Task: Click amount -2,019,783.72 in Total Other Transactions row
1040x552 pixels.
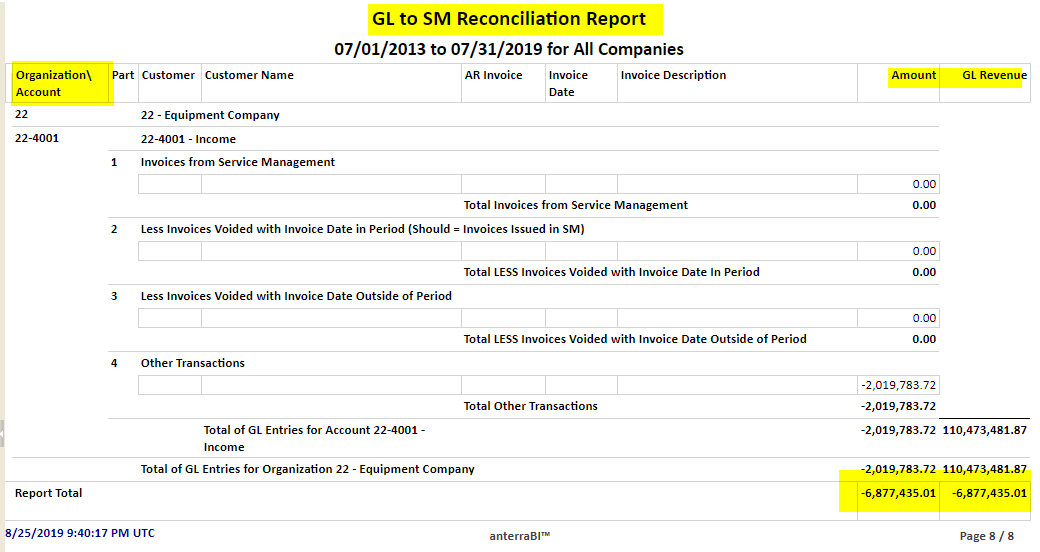Action: tap(898, 406)
